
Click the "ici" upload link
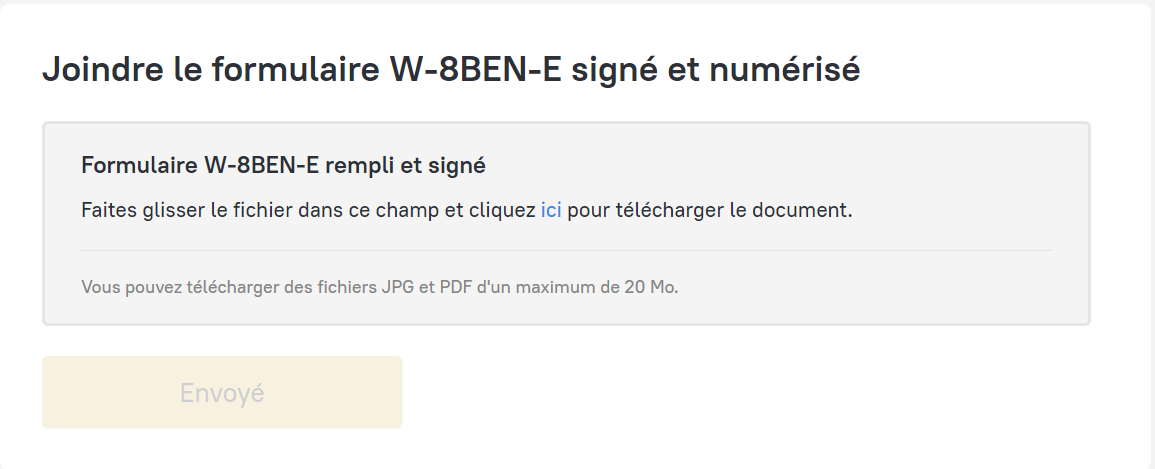click(551, 211)
